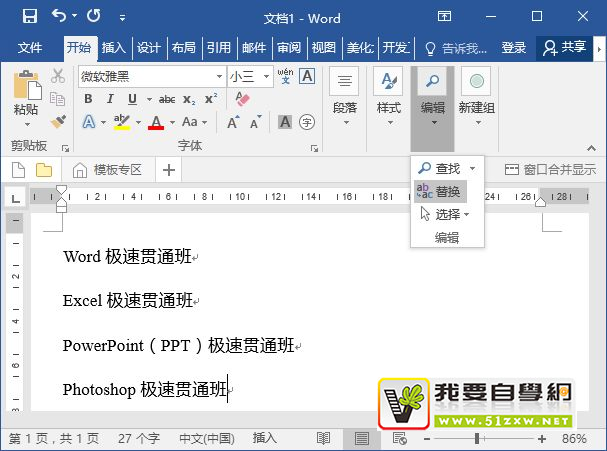Screen dimensions: 607x451
Task: Open the 查找 dropdown arrow
Action: pyautogui.click(x=472, y=168)
